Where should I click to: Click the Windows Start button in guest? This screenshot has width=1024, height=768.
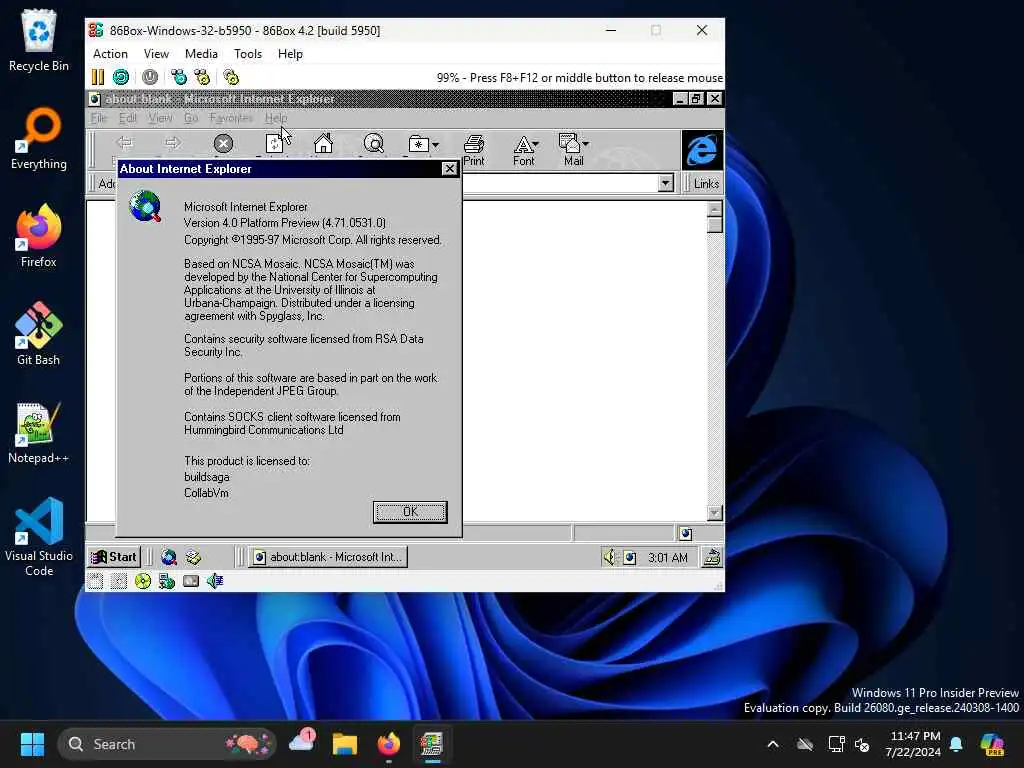click(114, 557)
